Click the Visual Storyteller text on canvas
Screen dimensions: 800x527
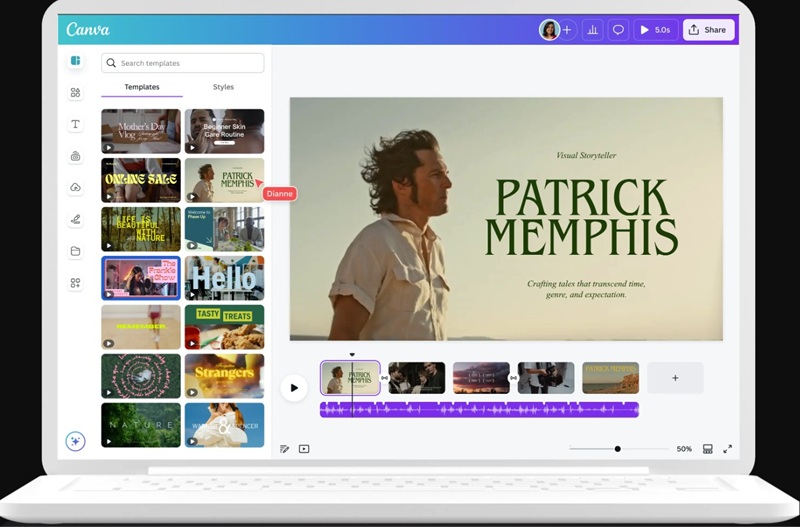(x=586, y=155)
